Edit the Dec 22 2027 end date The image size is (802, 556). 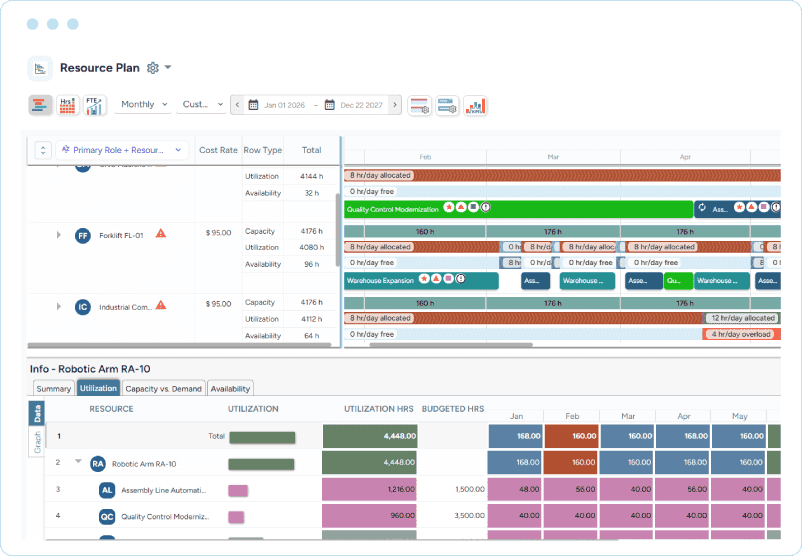click(x=362, y=105)
